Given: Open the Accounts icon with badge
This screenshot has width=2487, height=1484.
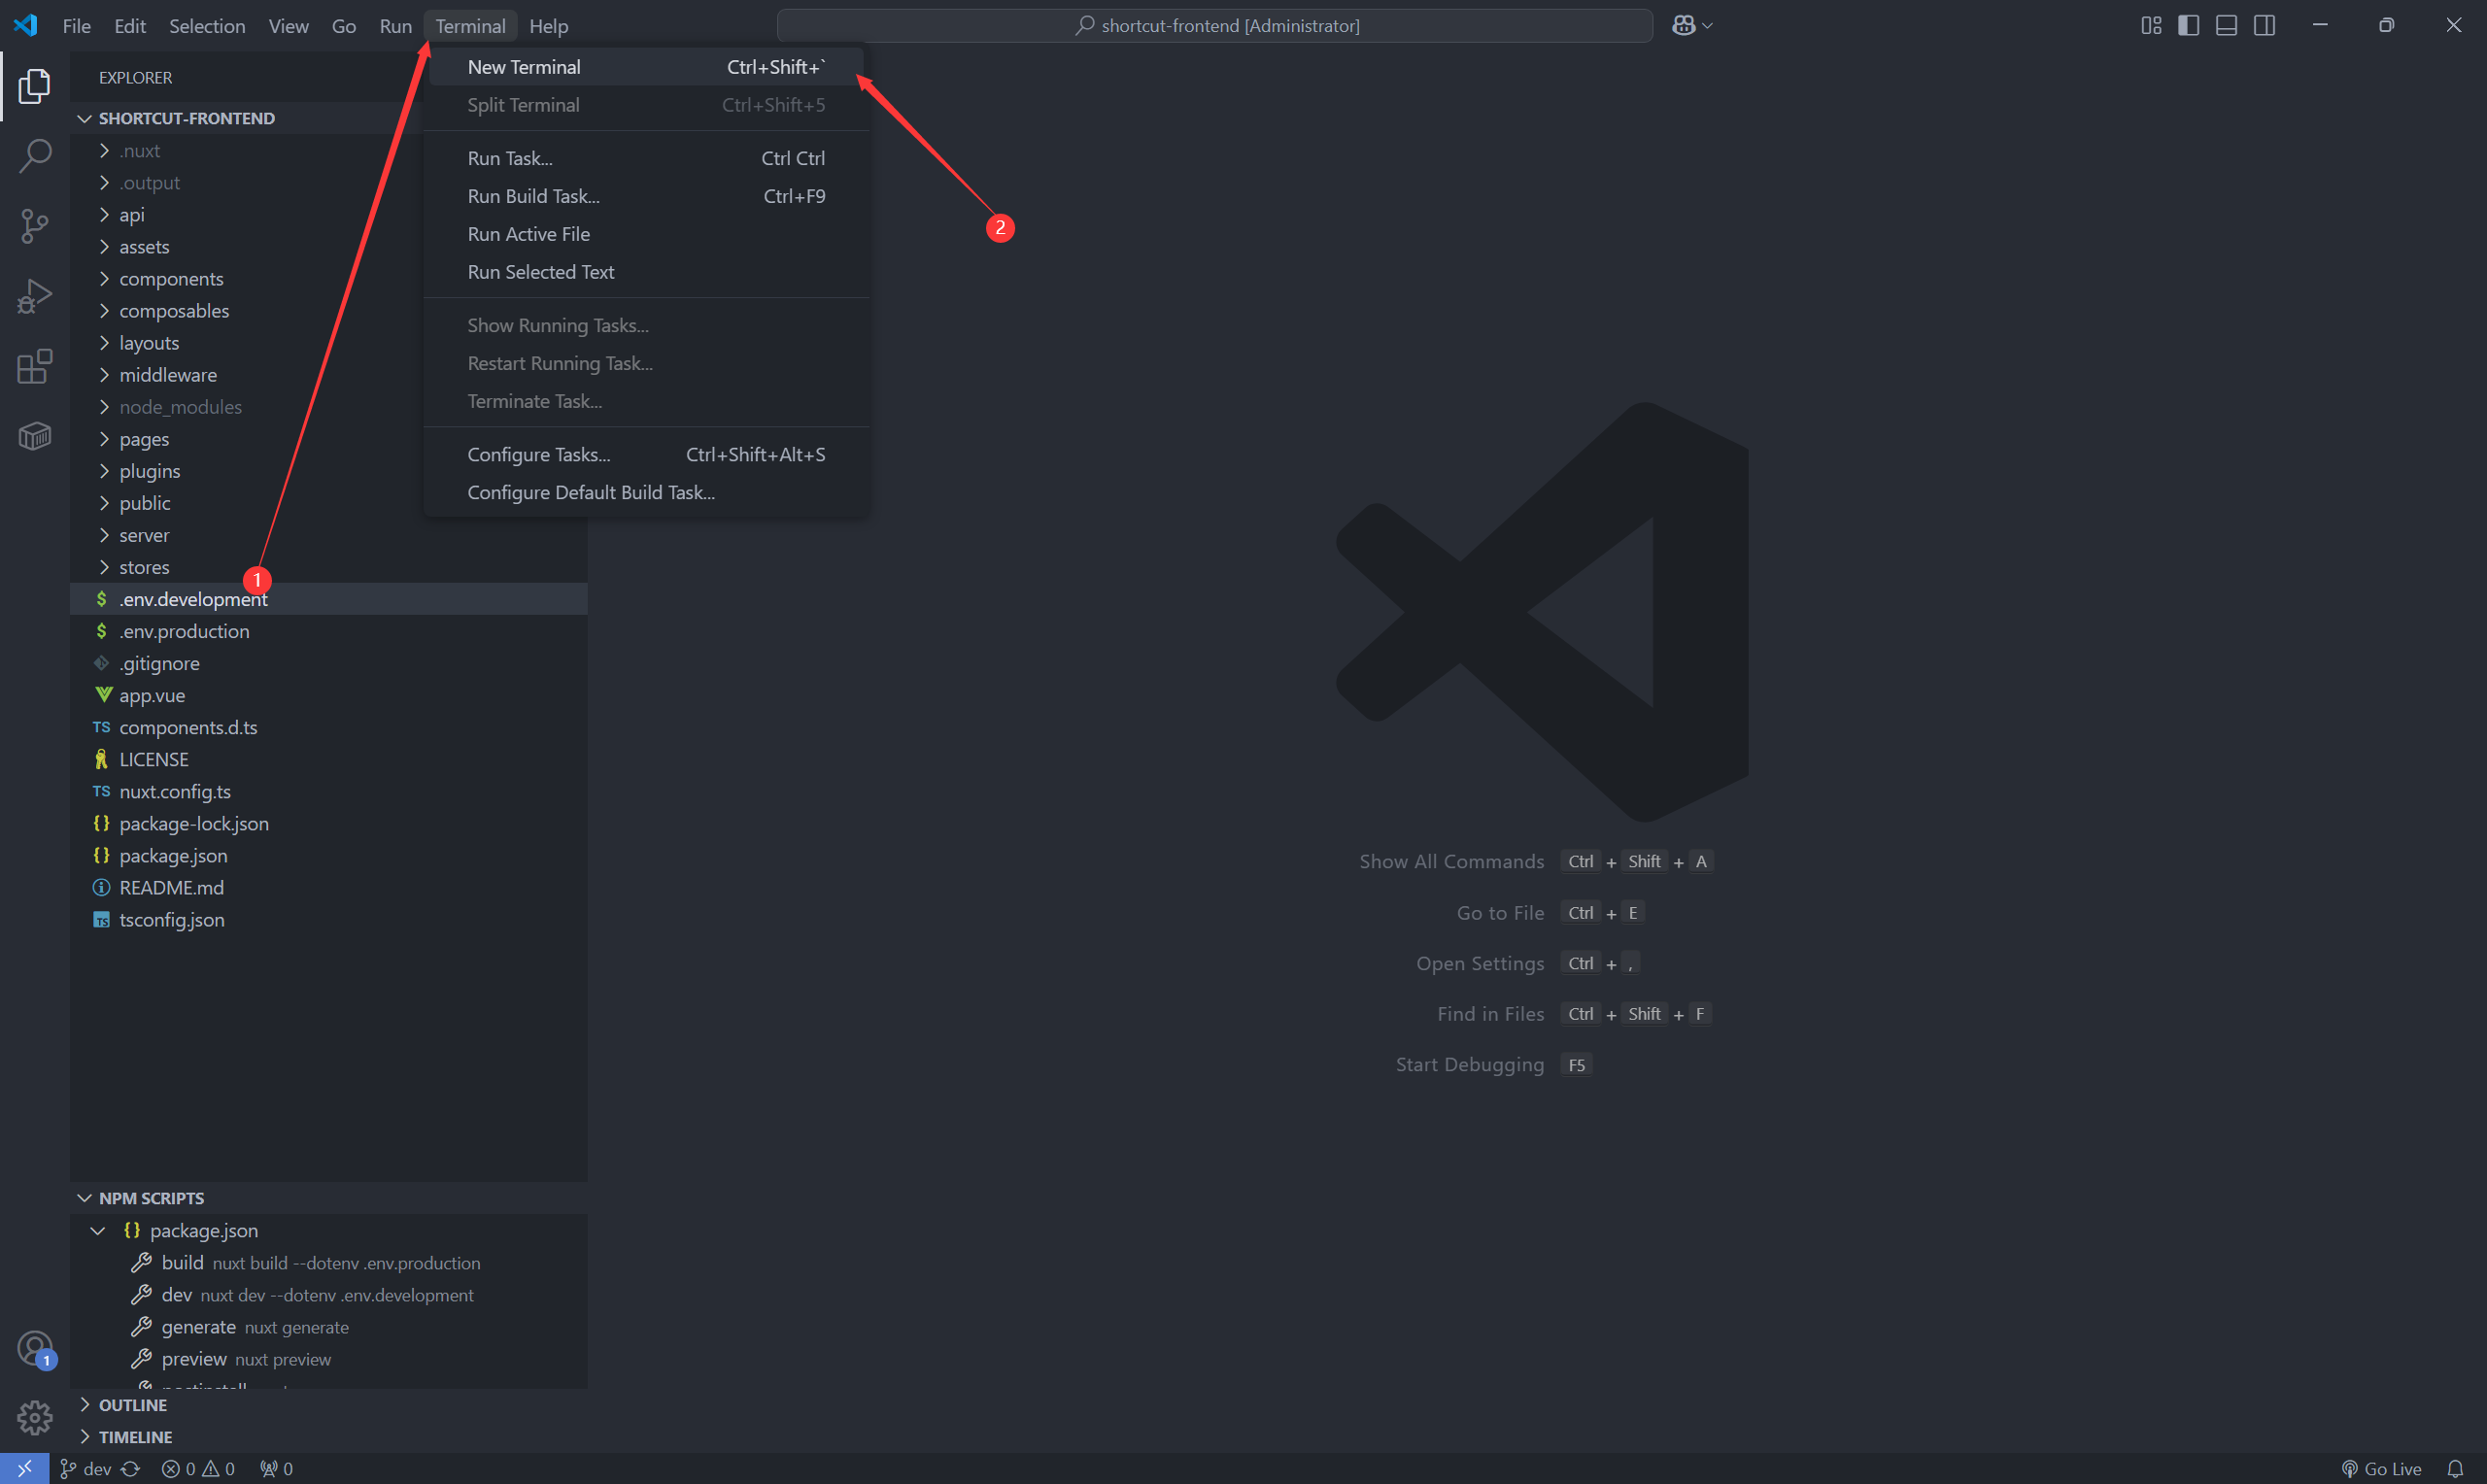Looking at the screenshot, I should click(34, 1349).
